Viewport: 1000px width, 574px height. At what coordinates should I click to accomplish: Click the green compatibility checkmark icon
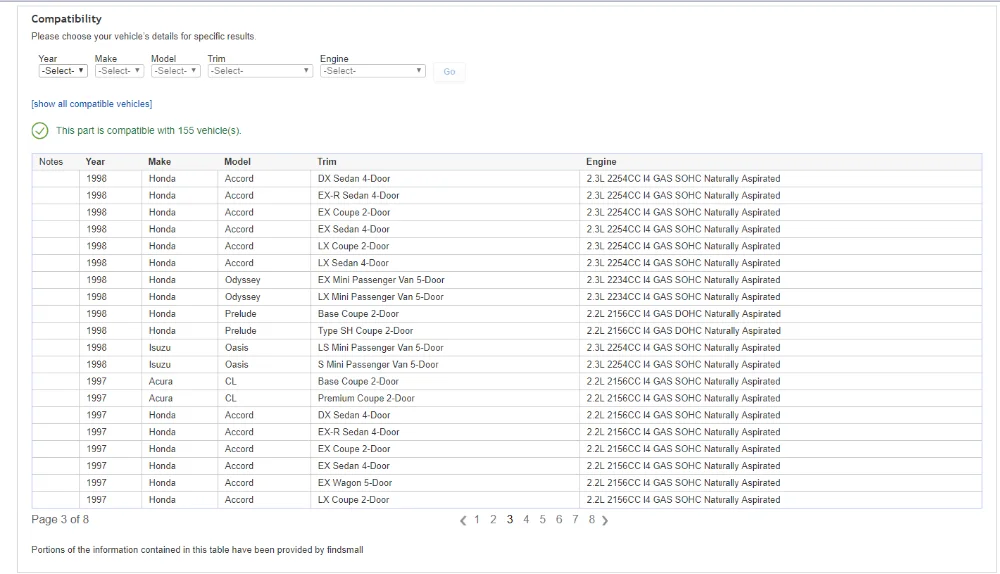tap(40, 131)
